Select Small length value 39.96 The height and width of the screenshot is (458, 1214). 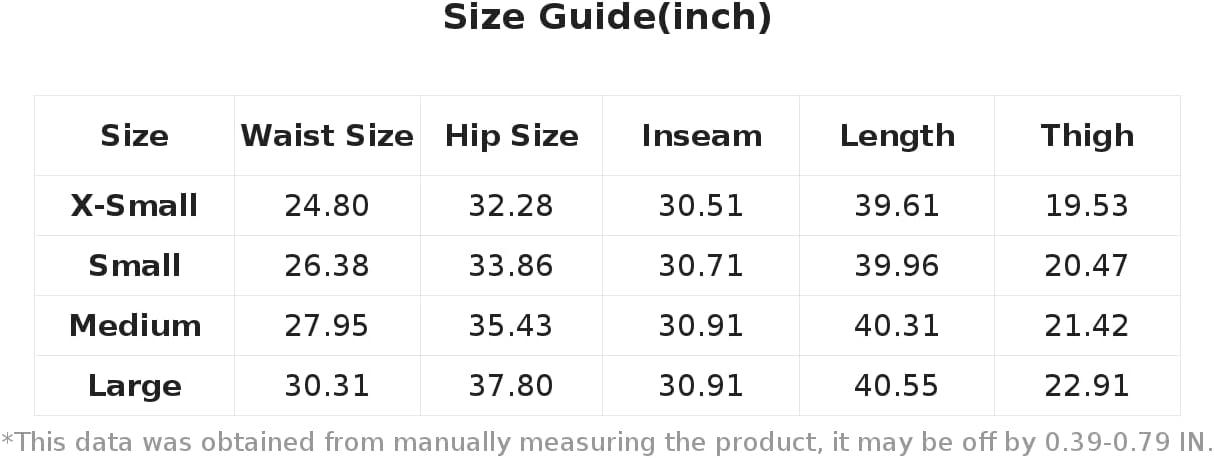click(x=897, y=266)
